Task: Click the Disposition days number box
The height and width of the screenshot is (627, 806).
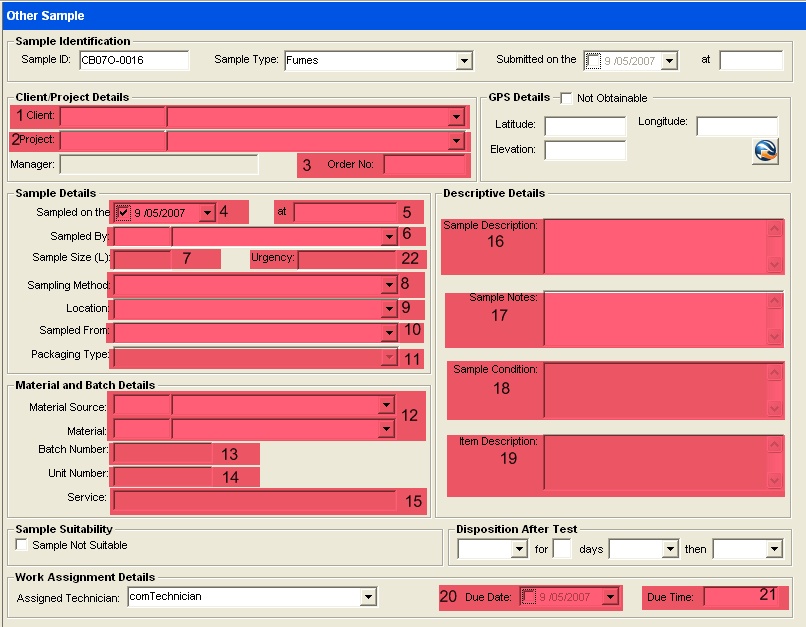Action: point(562,549)
